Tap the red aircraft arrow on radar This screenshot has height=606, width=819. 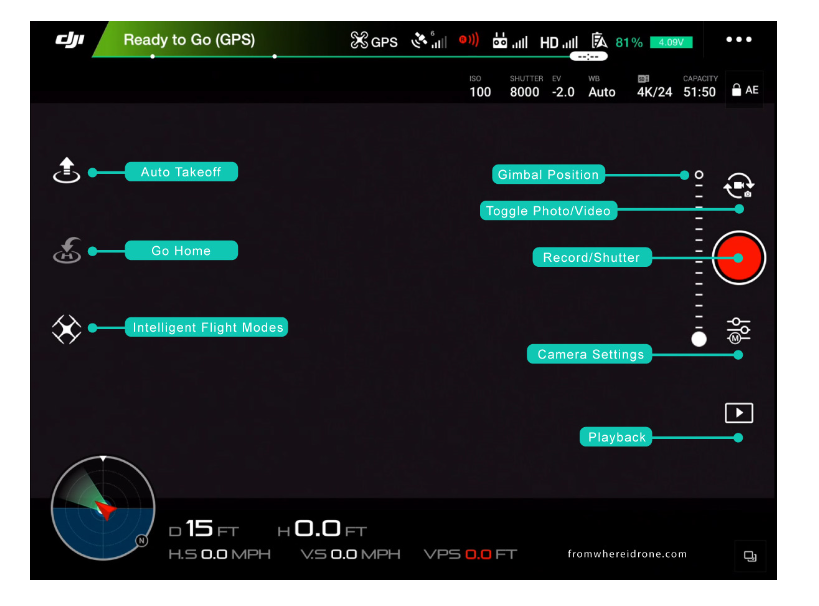click(106, 509)
